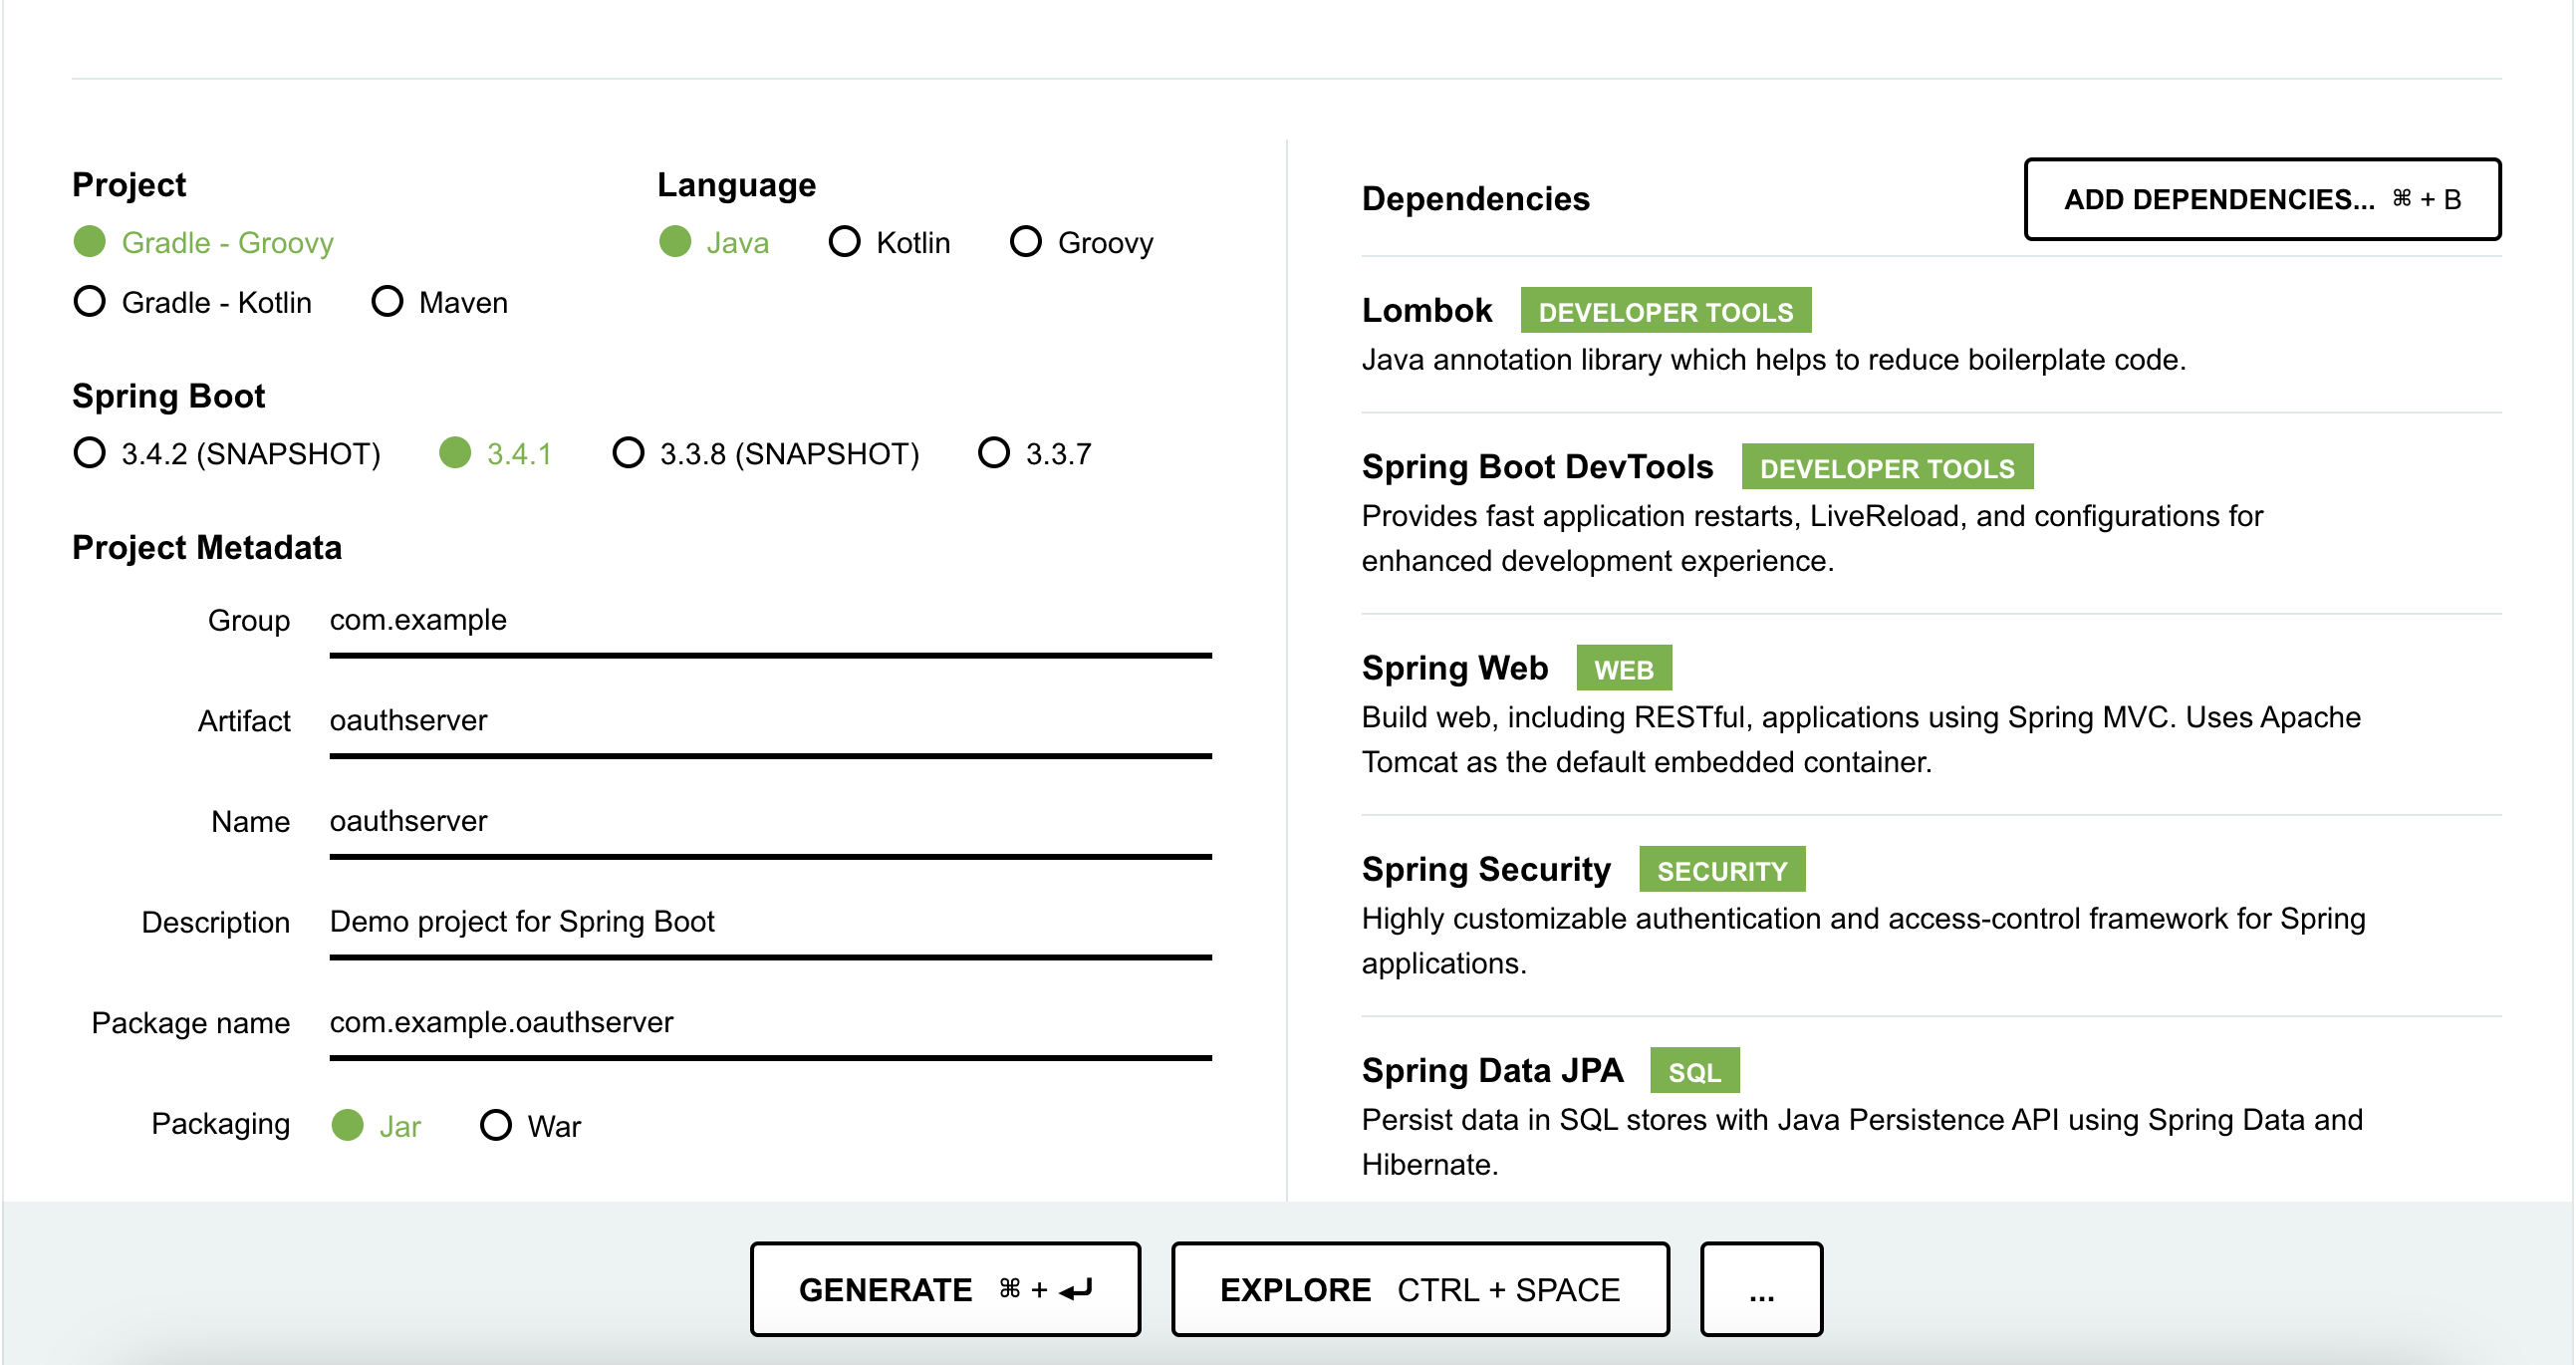
Task: Choose Groovy language option
Action: click(1026, 242)
